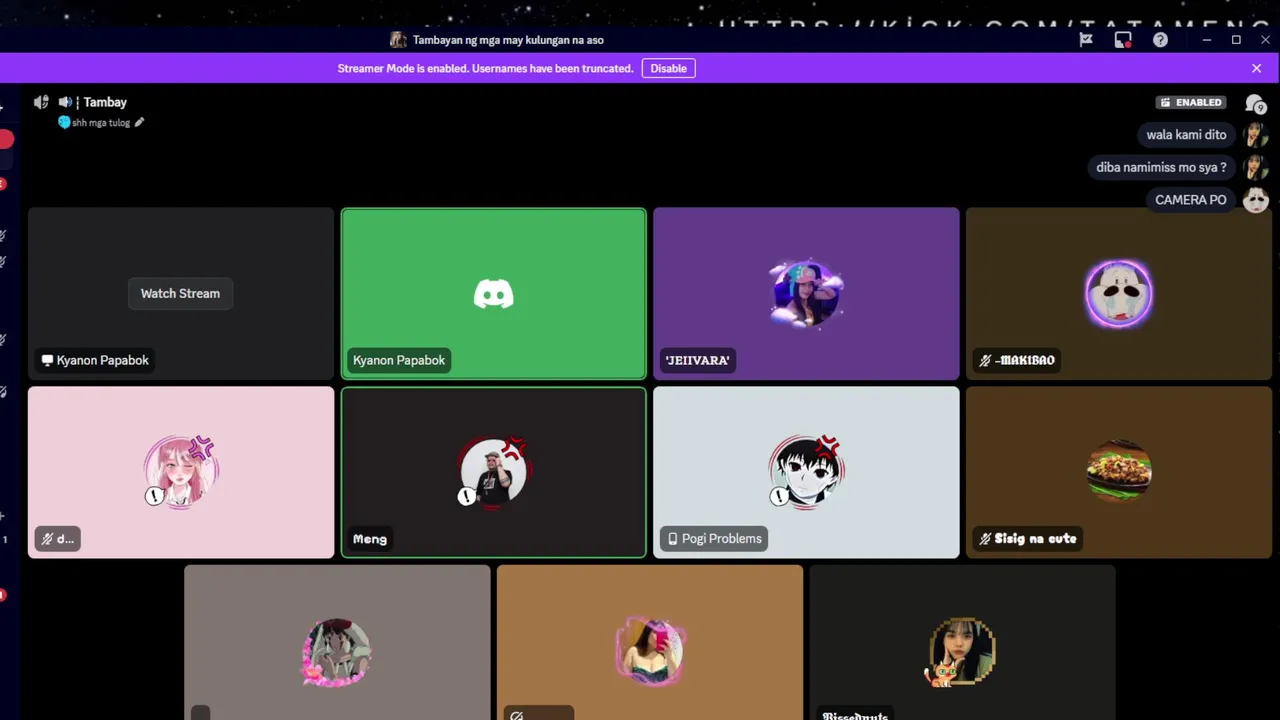Click the muted mic icon on the 'd...' label
Viewport: 1280px width, 720px height.
point(46,539)
